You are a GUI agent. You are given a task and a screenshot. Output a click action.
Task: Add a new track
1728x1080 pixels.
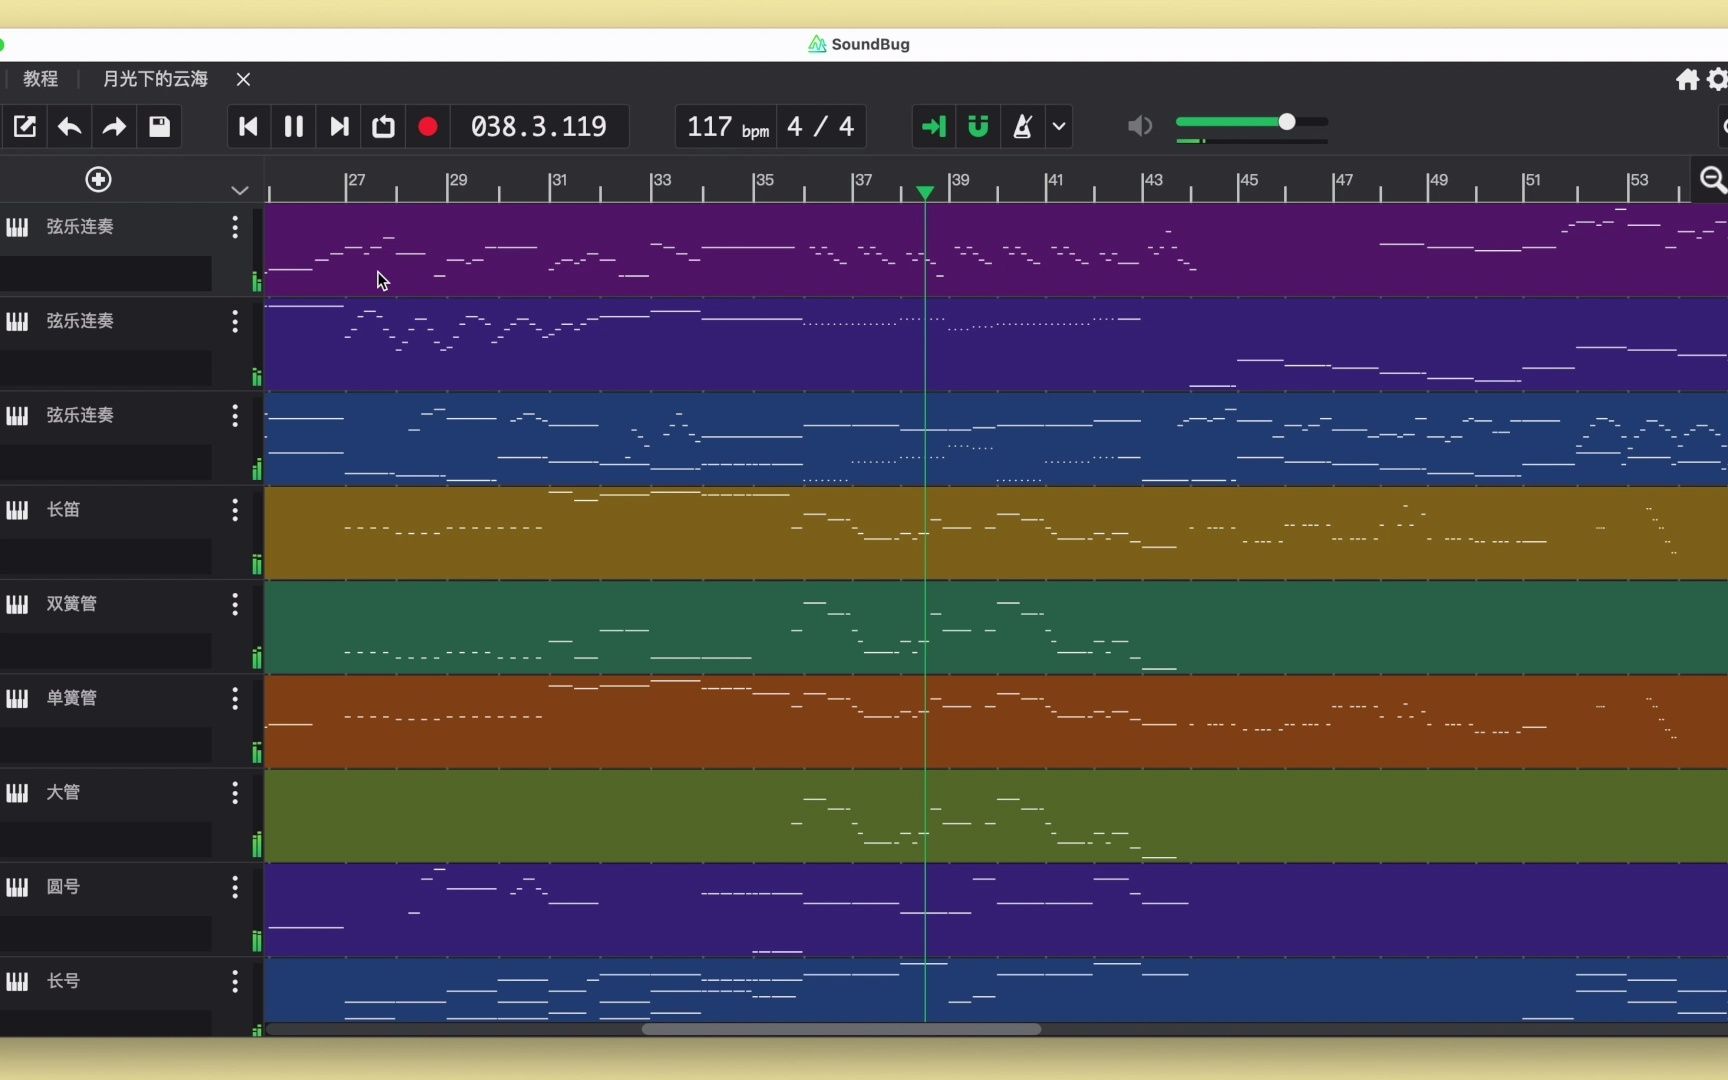point(98,180)
